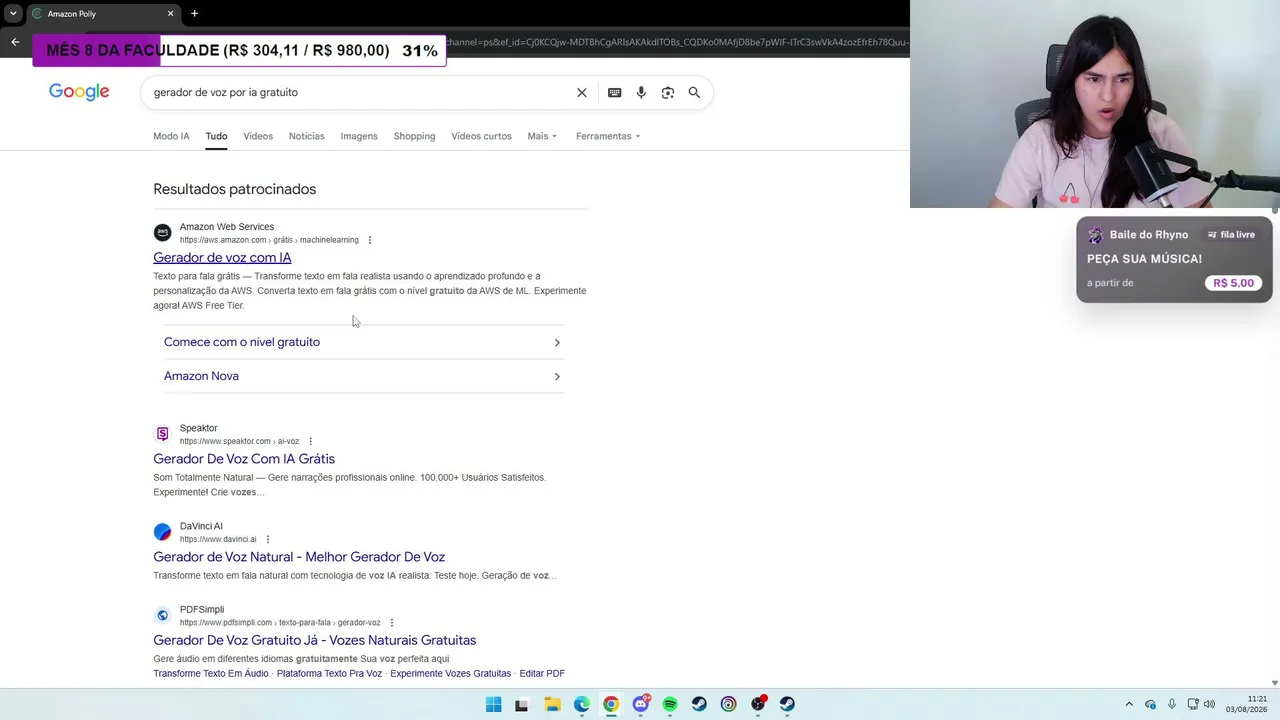
Task: Open Microsoft Edge from the taskbar
Action: [x=582, y=704]
